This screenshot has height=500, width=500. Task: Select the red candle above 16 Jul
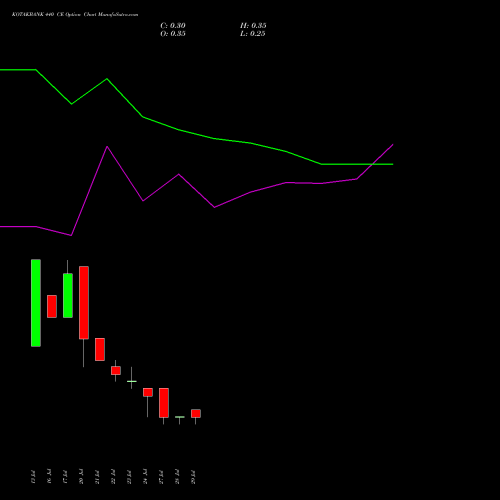pyautogui.click(x=52, y=306)
